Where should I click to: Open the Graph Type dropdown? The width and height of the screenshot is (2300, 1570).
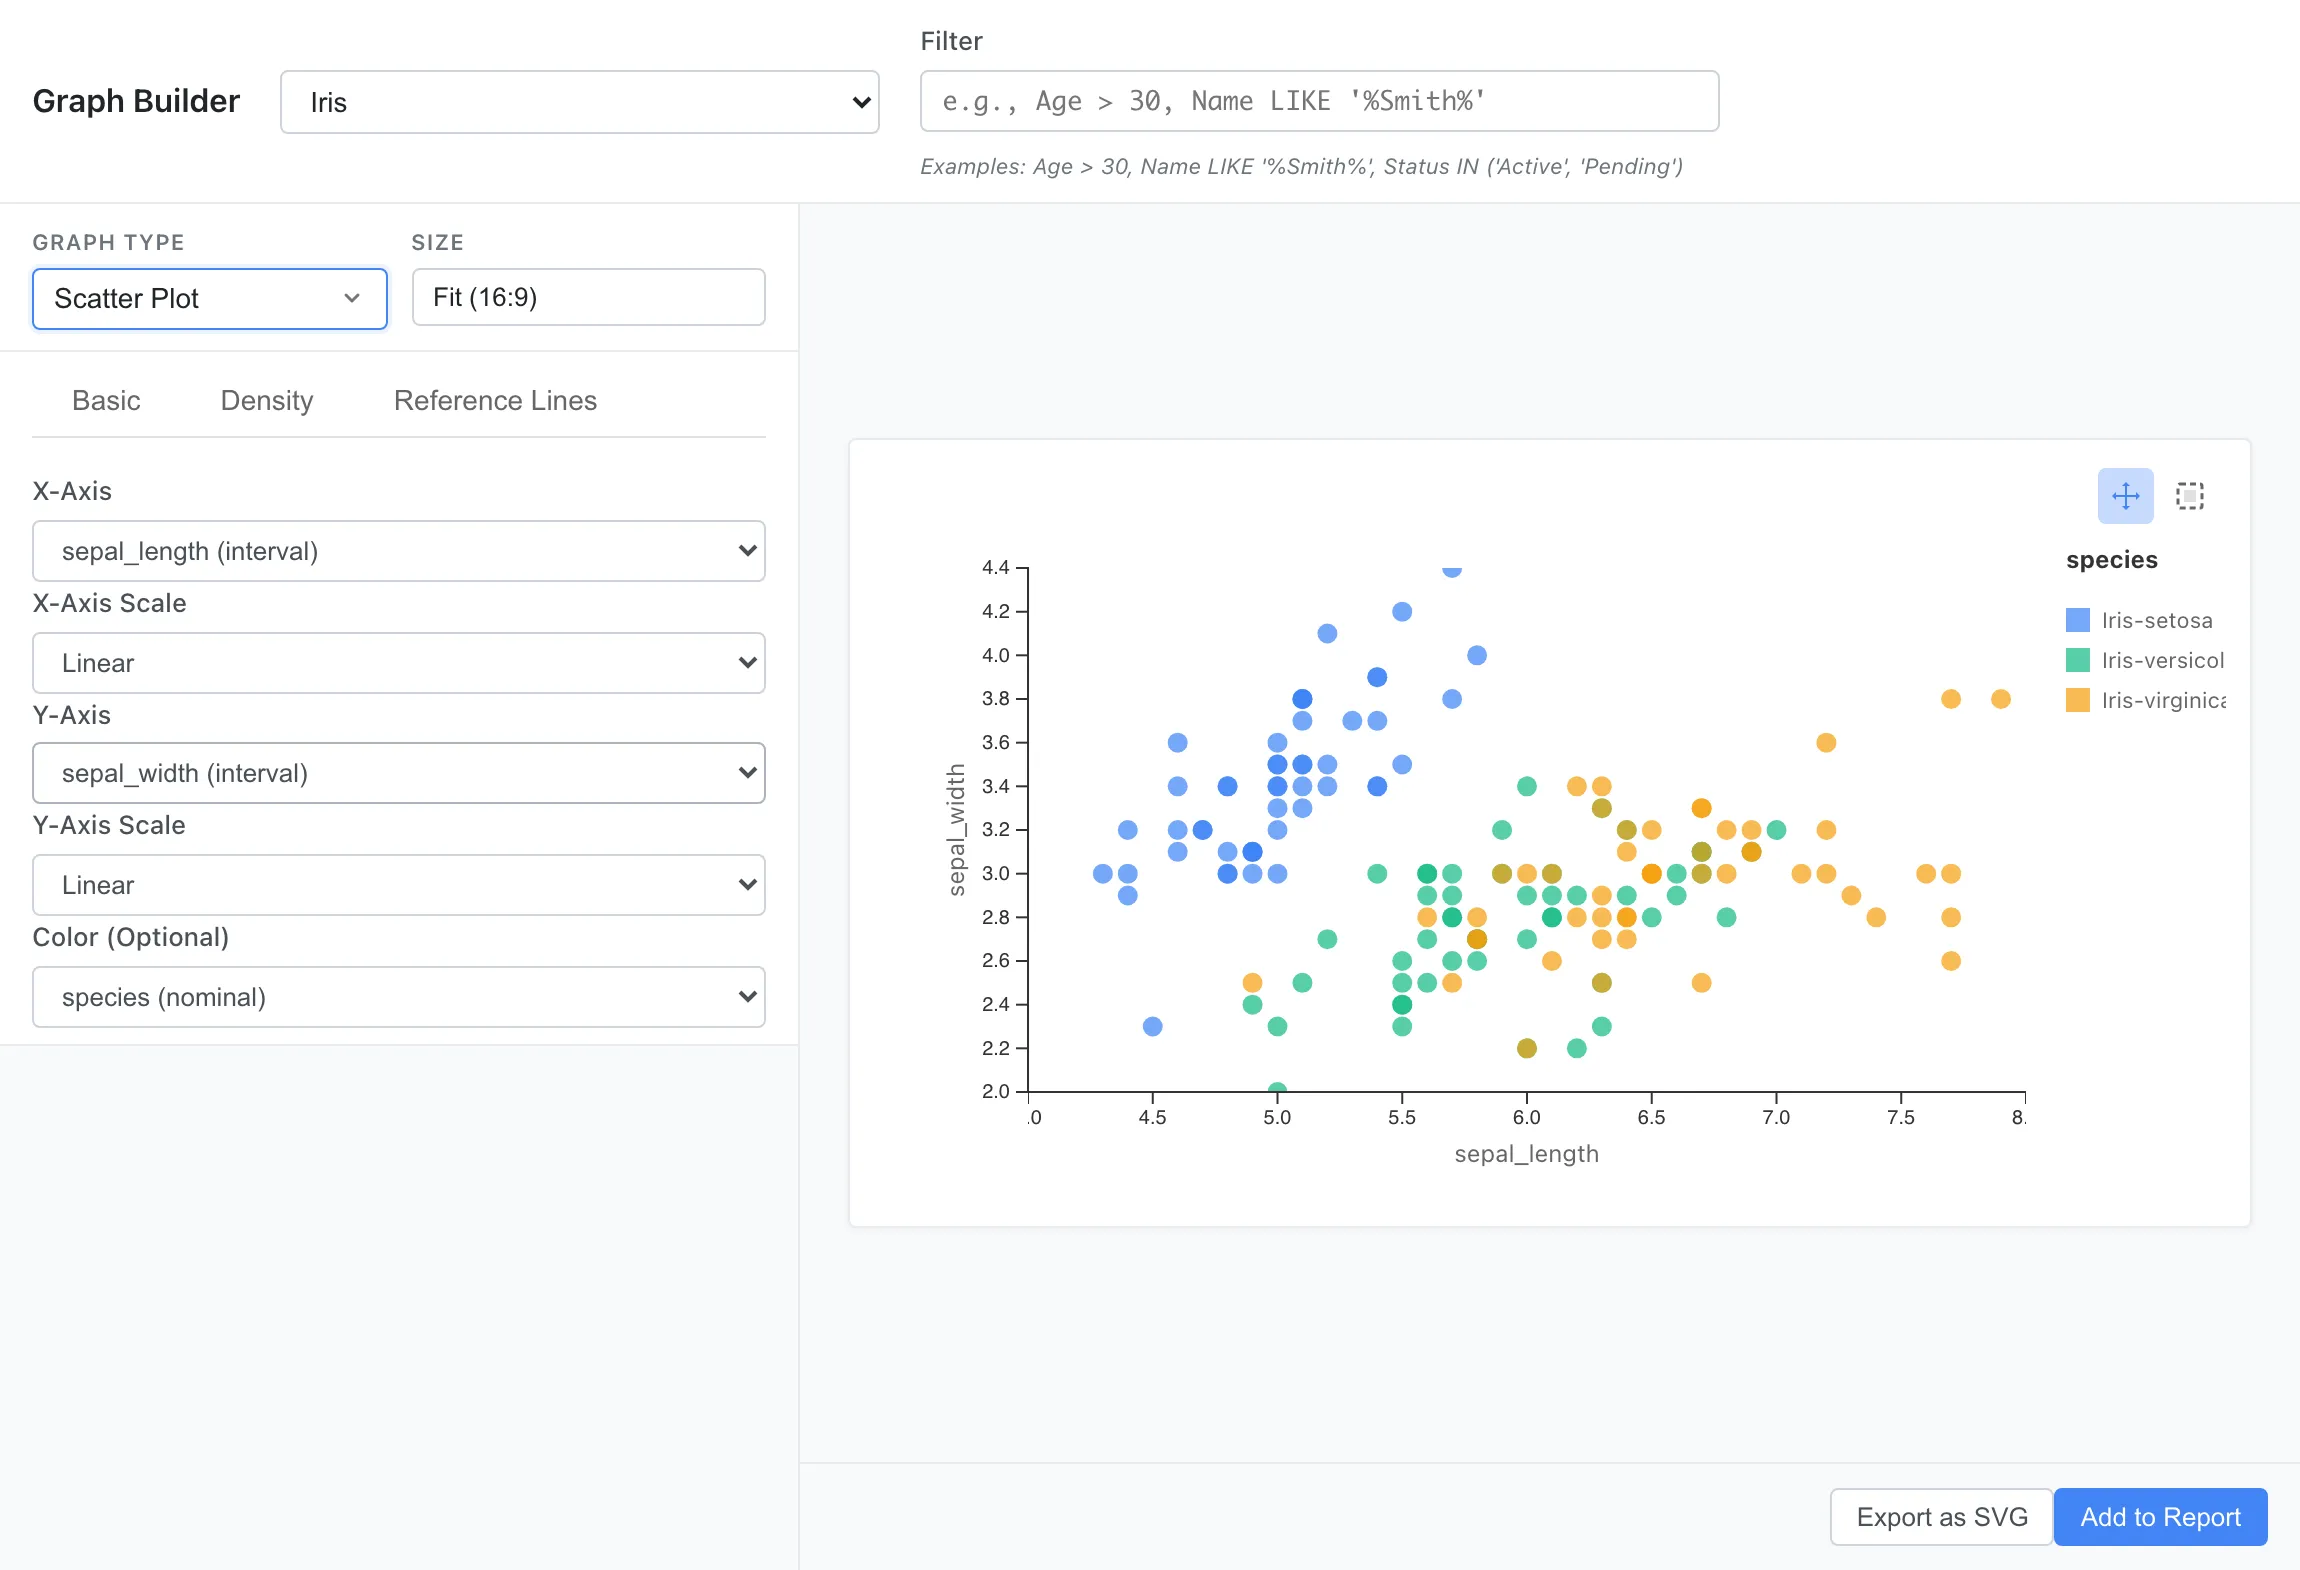click(209, 298)
